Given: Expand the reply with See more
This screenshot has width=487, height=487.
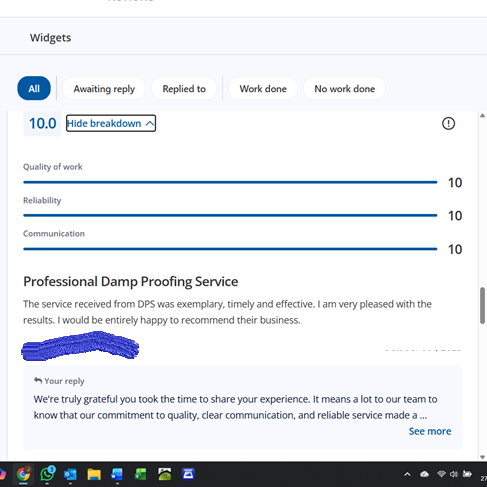Looking at the screenshot, I should (x=430, y=431).
